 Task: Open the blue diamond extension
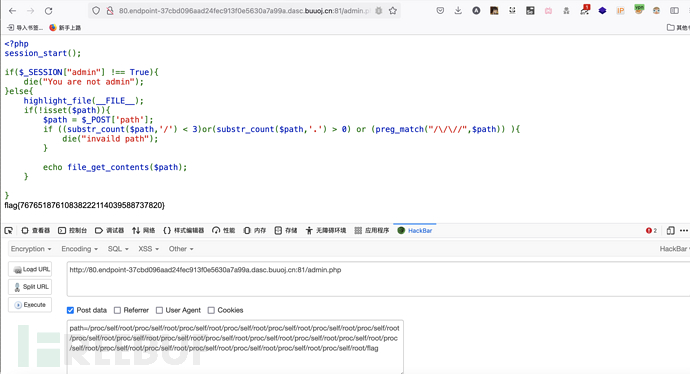[602, 11]
